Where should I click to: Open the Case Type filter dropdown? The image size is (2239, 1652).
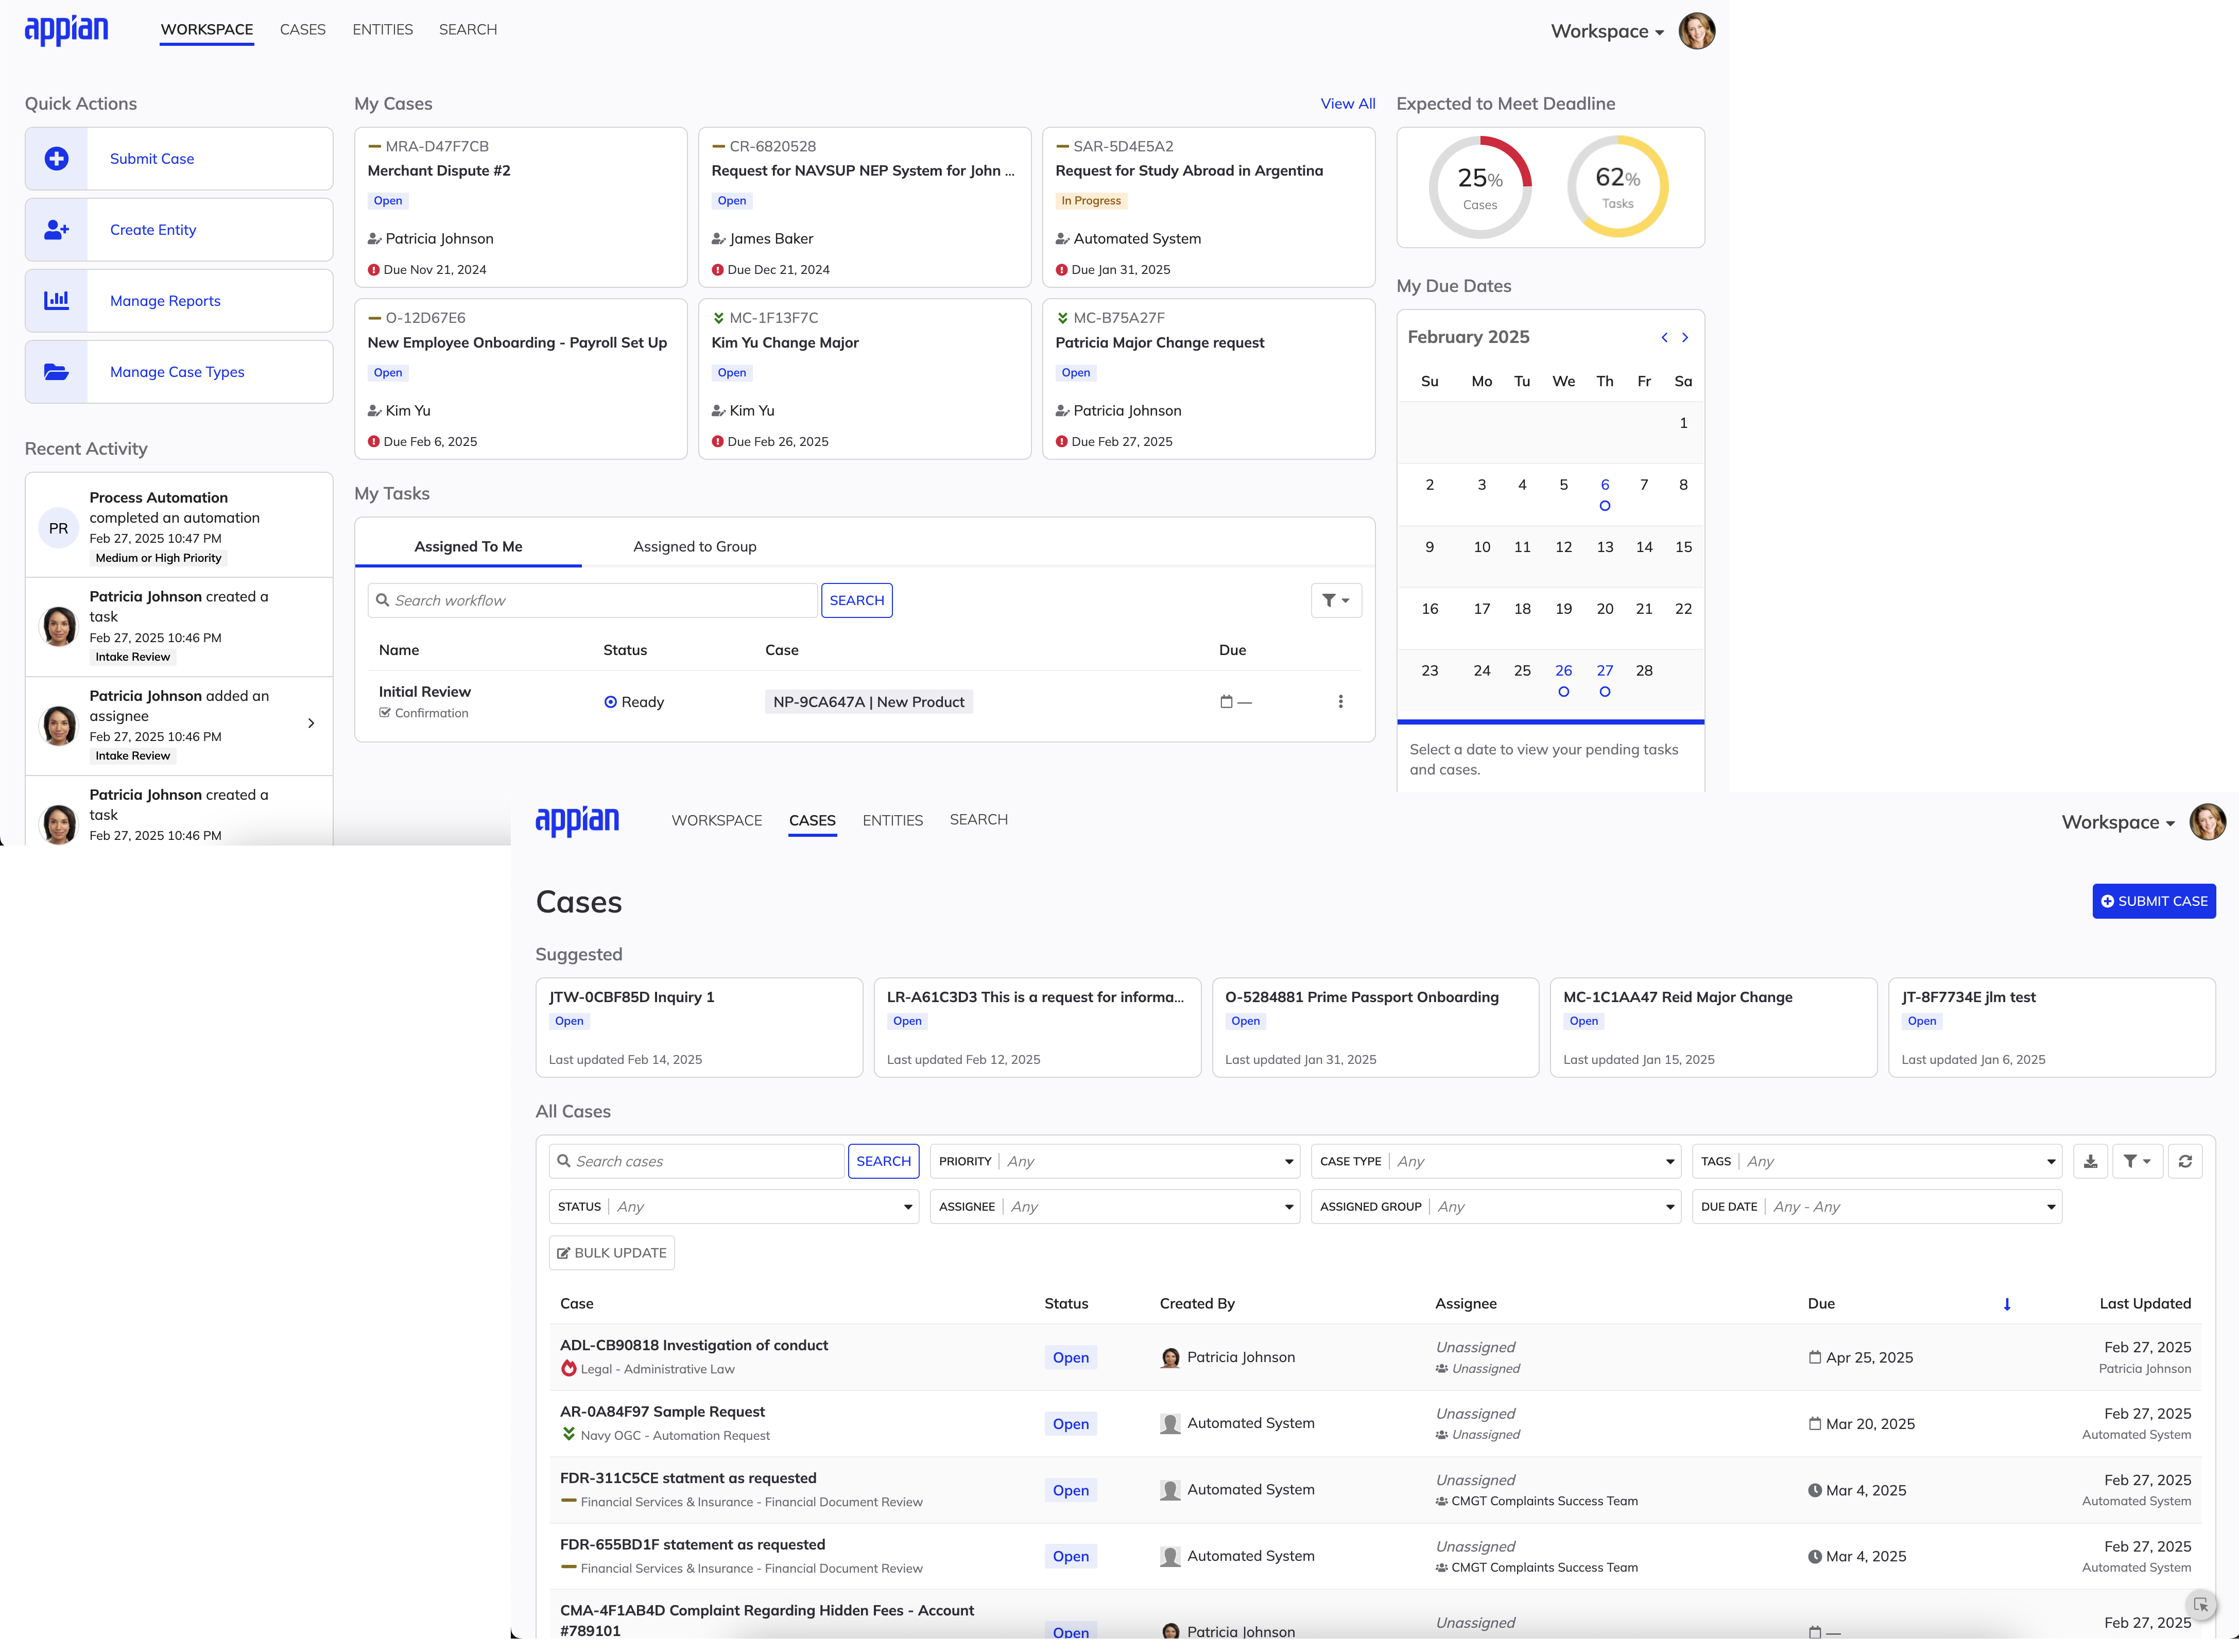click(x=1495, y=1161)
